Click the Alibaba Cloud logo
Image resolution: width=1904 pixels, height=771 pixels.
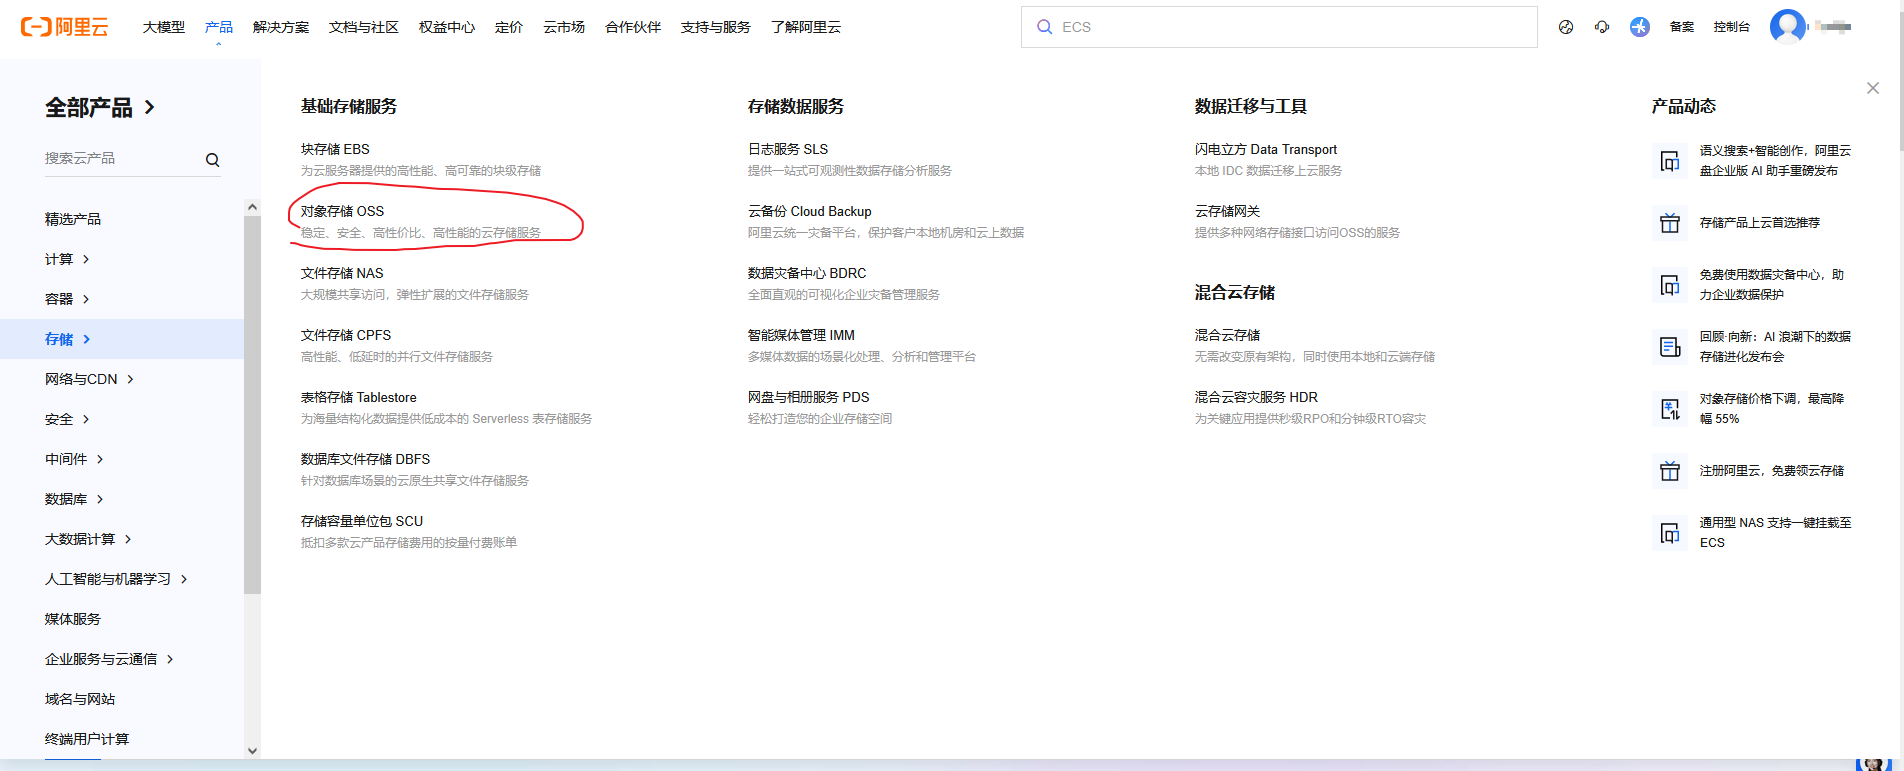tap(65, 27)
